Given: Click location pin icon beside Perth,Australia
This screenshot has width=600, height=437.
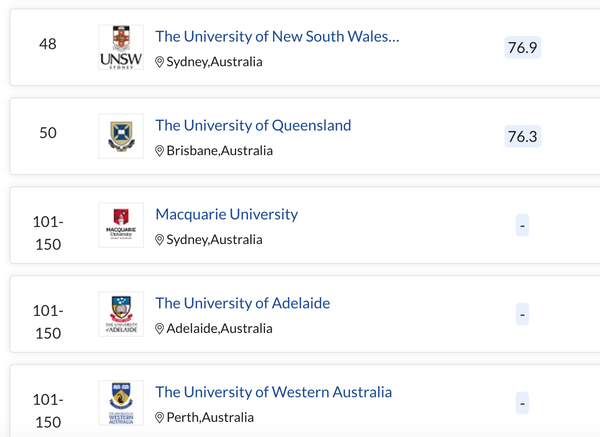Looking at the screenshot, I should point(160,417).
